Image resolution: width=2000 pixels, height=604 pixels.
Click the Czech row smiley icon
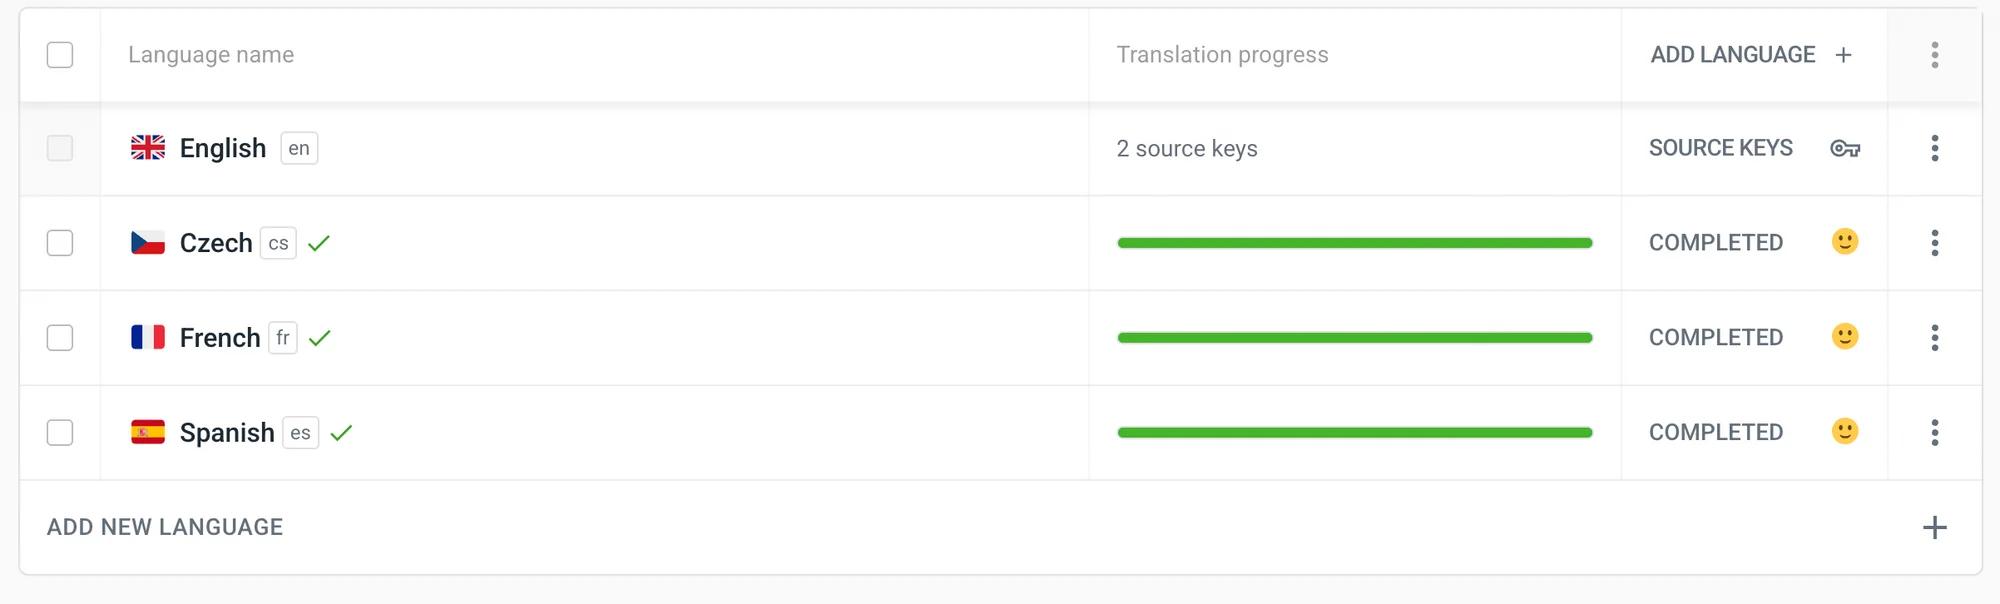pyautogui.click(x=1845, y=242)
